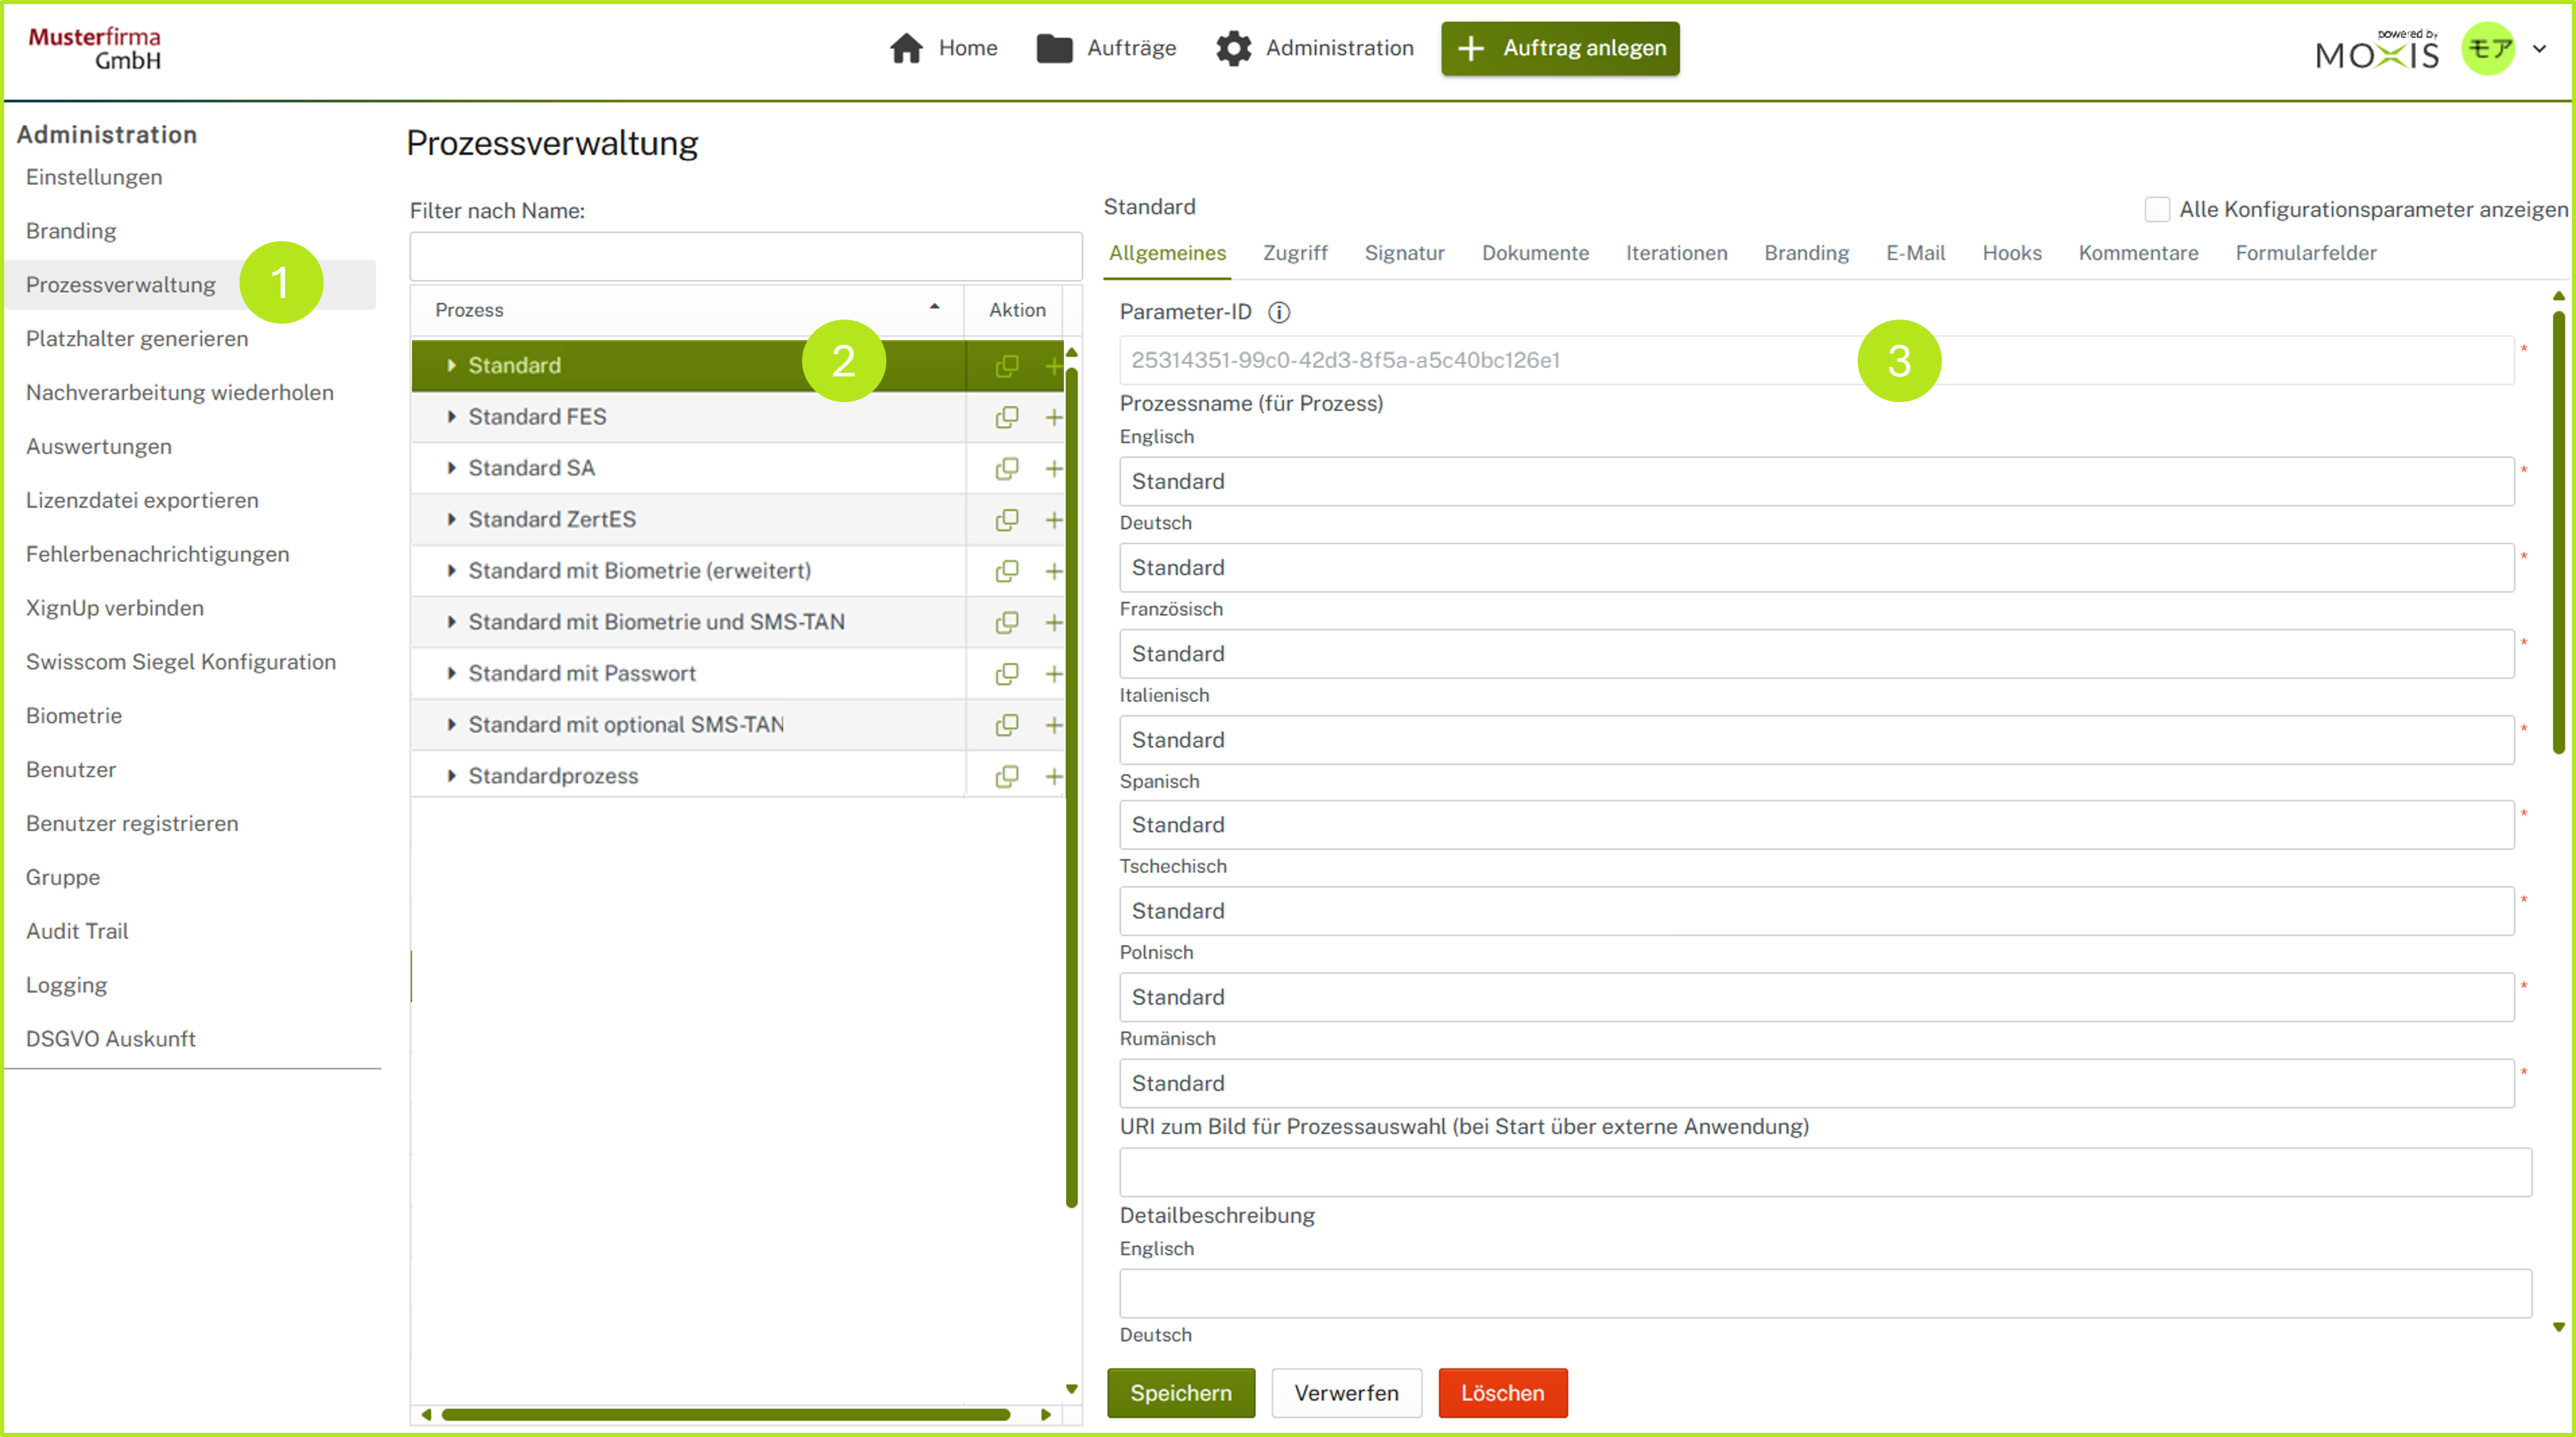The height and width of the screenshot is (1437, 2576).
Task: Click the Parameter-ID info icon
Action: pos(1278,313)
